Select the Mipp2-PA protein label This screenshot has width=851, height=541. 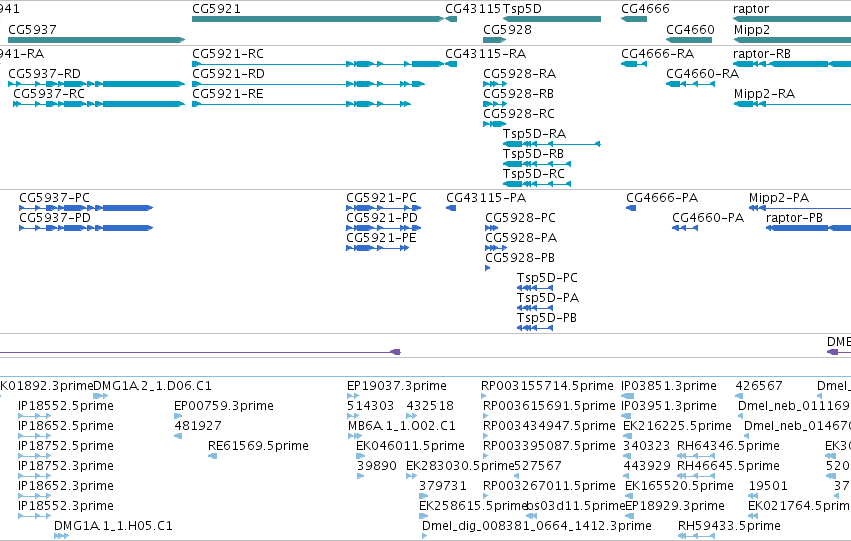click(x=779, y=198)
